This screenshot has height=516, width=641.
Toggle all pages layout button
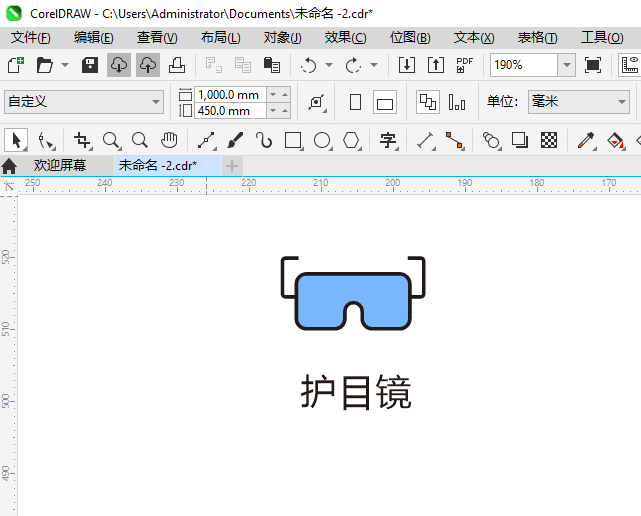(428, 102)
